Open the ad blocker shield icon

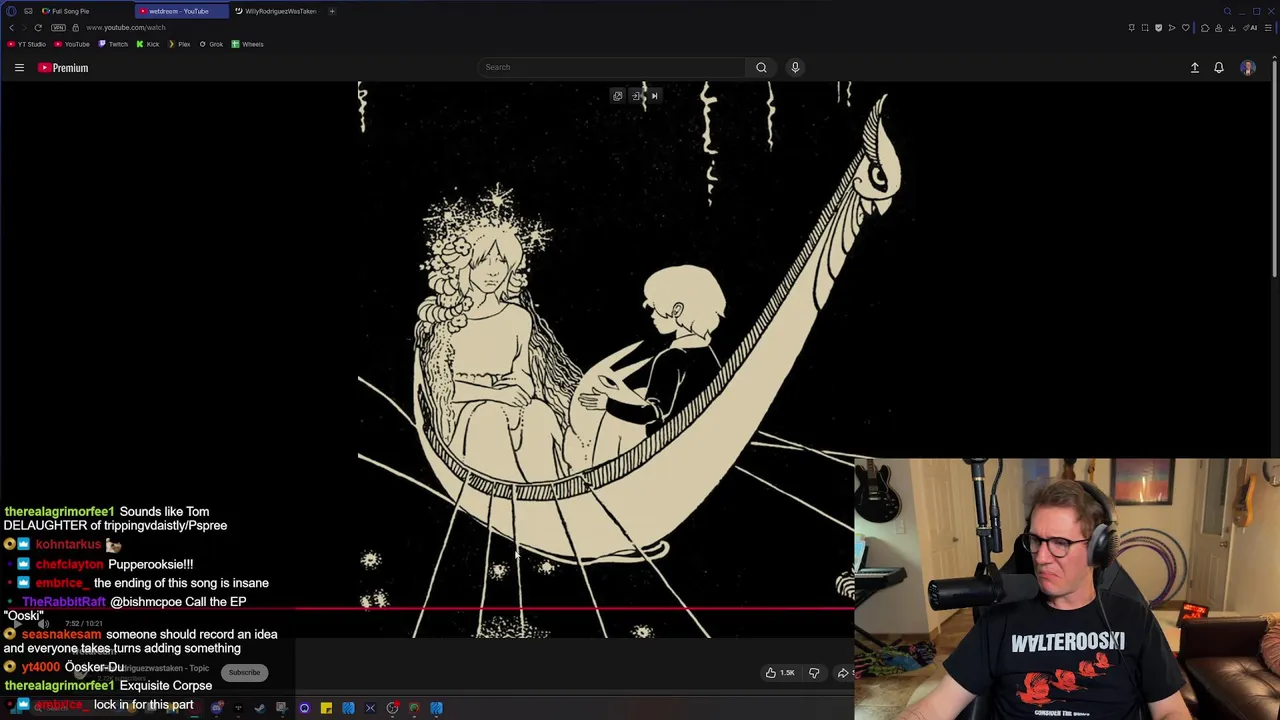click(1158, 28)
